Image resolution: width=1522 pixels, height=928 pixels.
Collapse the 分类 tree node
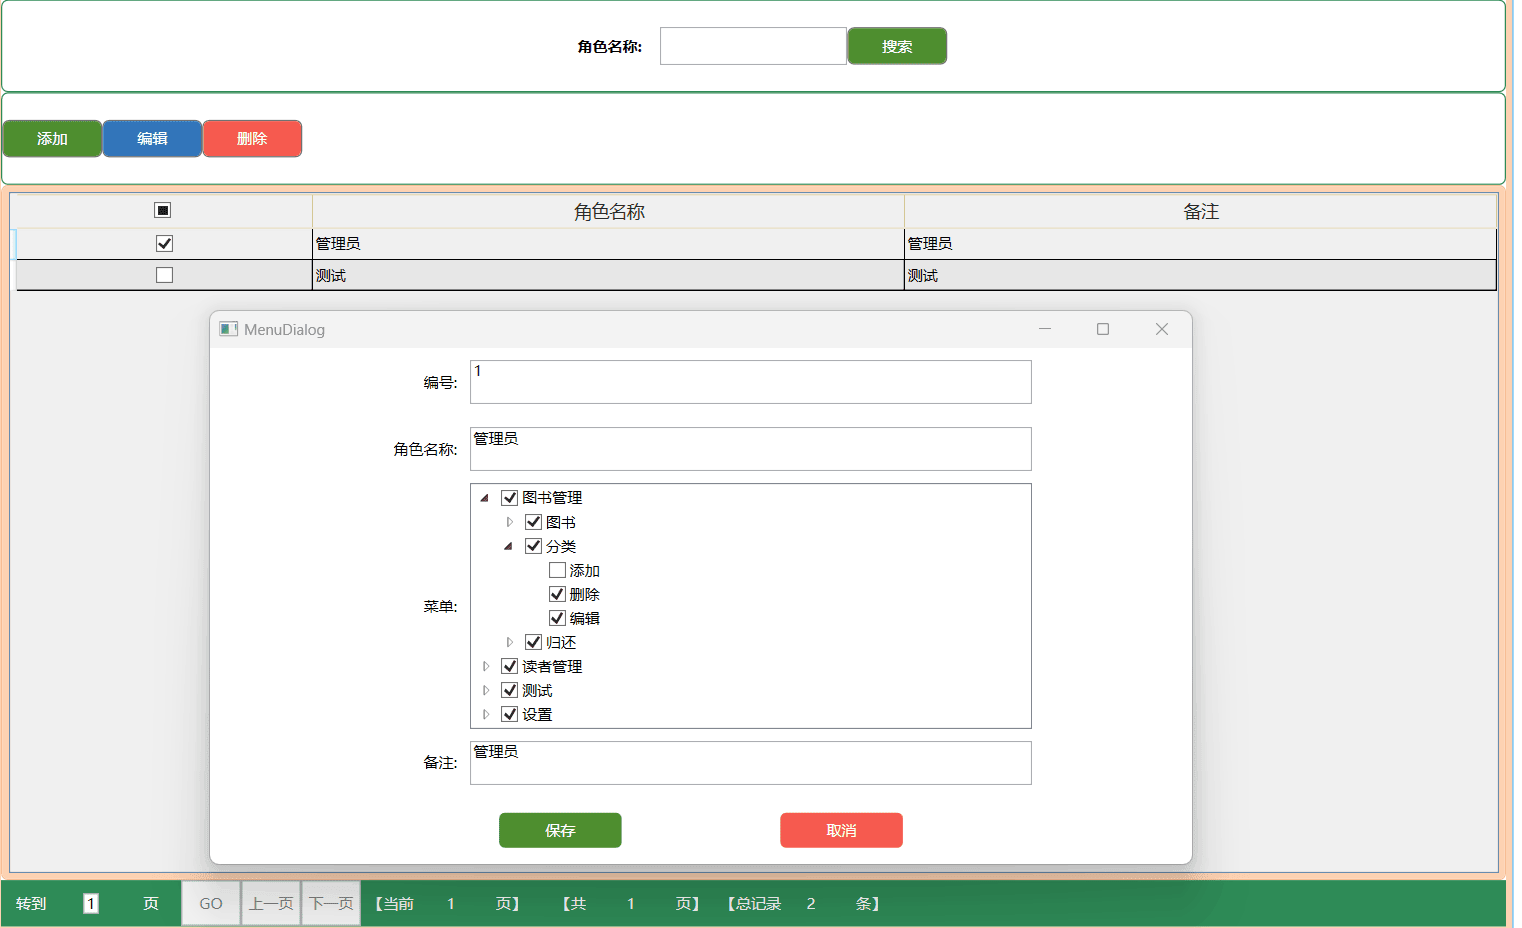[x=509, y=546]
